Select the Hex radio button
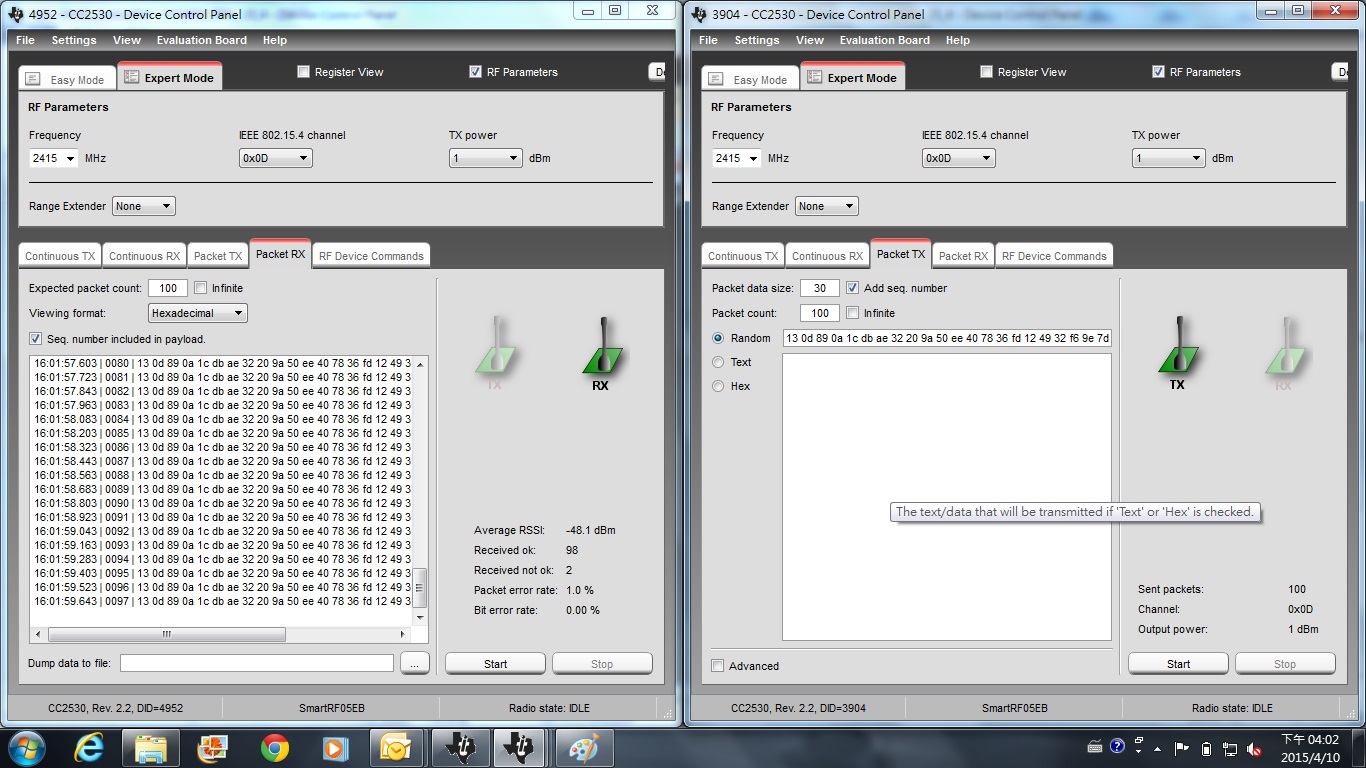Image resolution: width=1366 pixels, height=768 pixels. pos(718,386)
